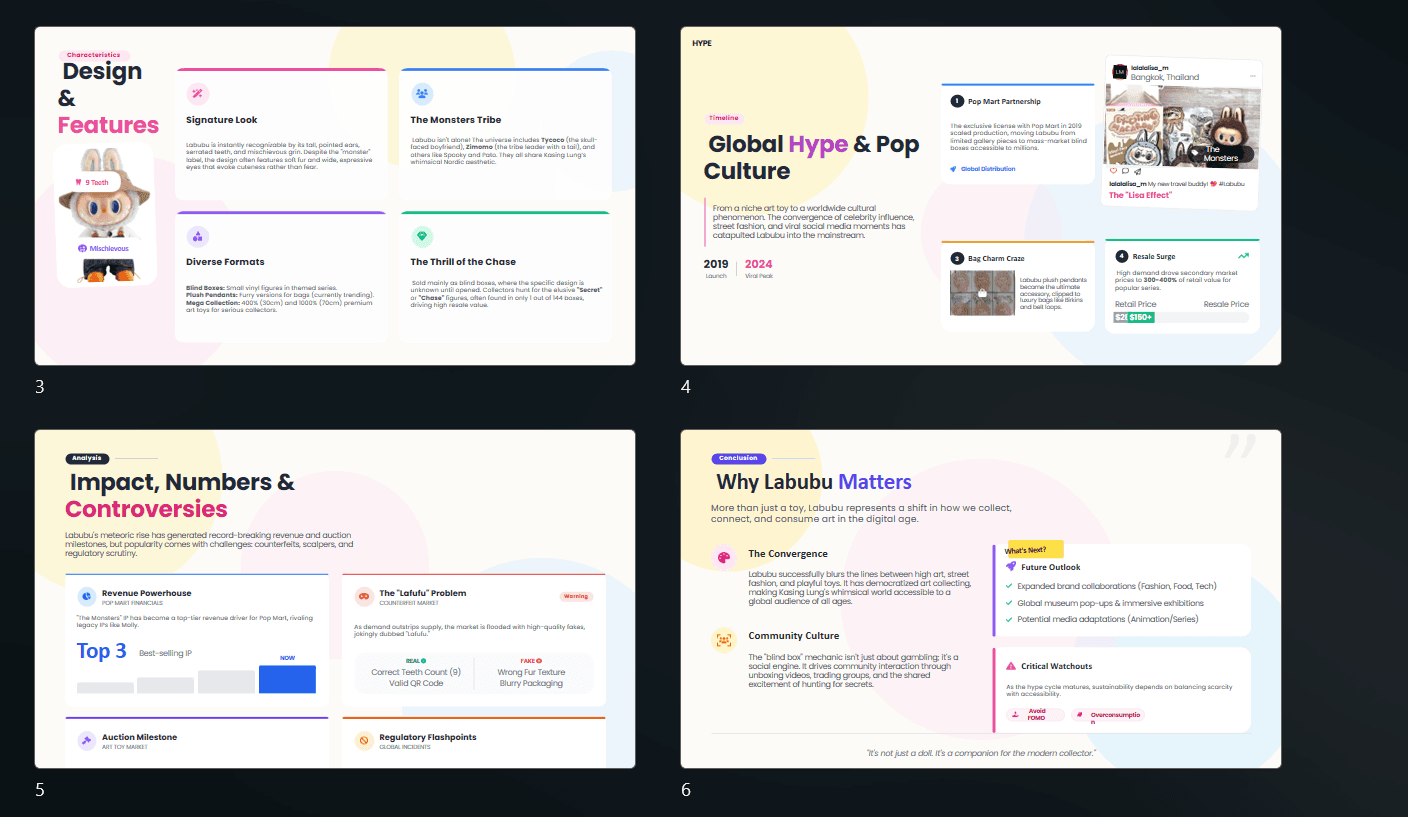Click the three-dot menu on the lalalalisa_m post
1408x817 pixels.
[x=1252, y=76]
